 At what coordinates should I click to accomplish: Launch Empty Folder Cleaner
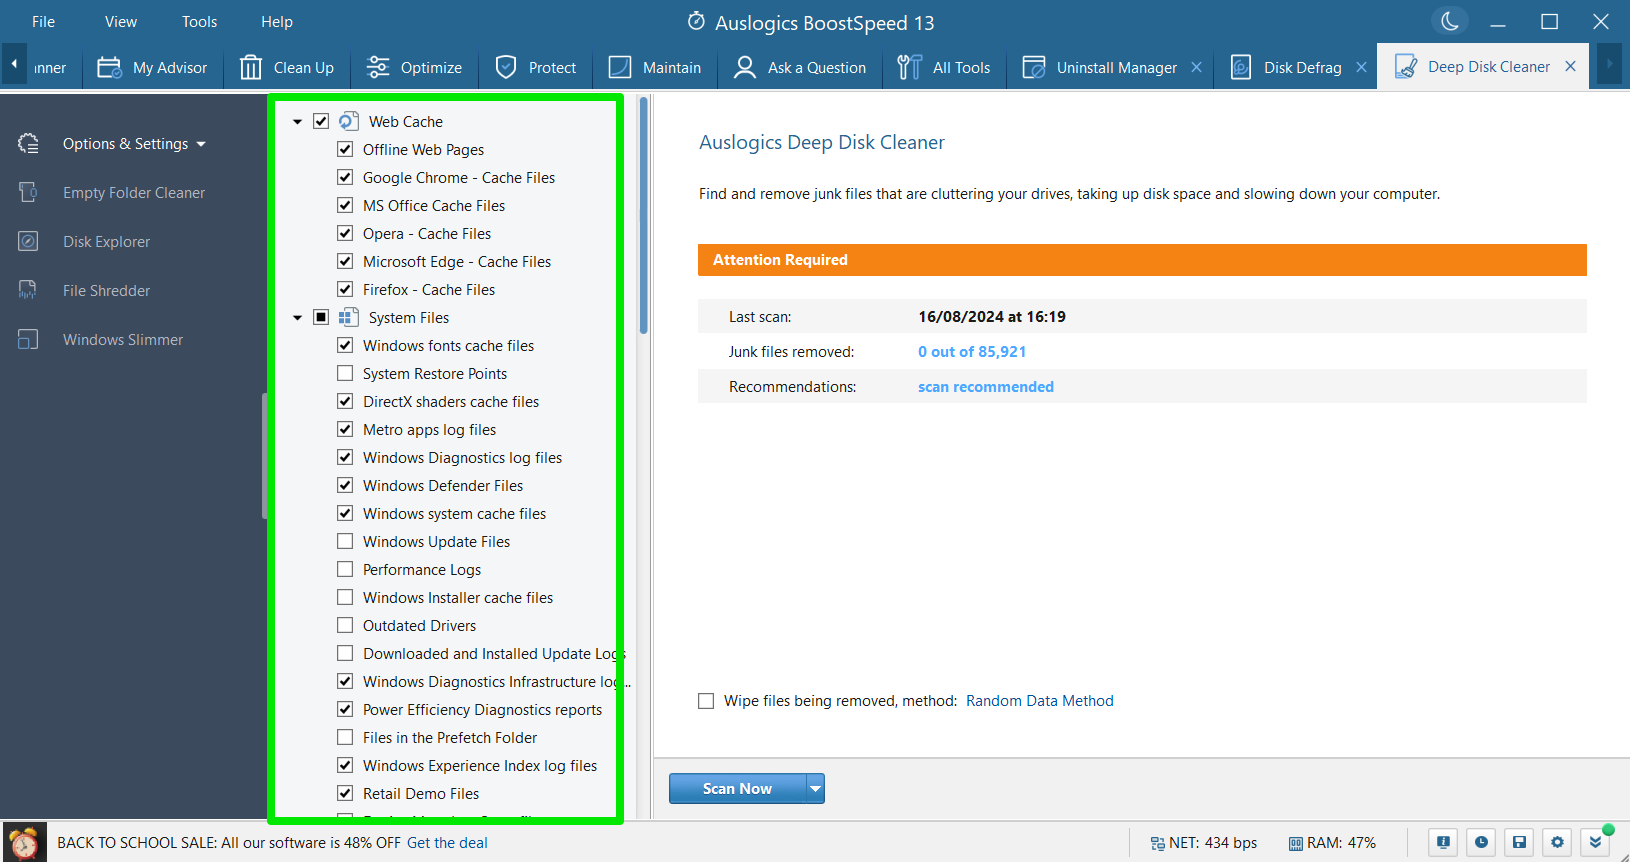click(x=133, y=193)
